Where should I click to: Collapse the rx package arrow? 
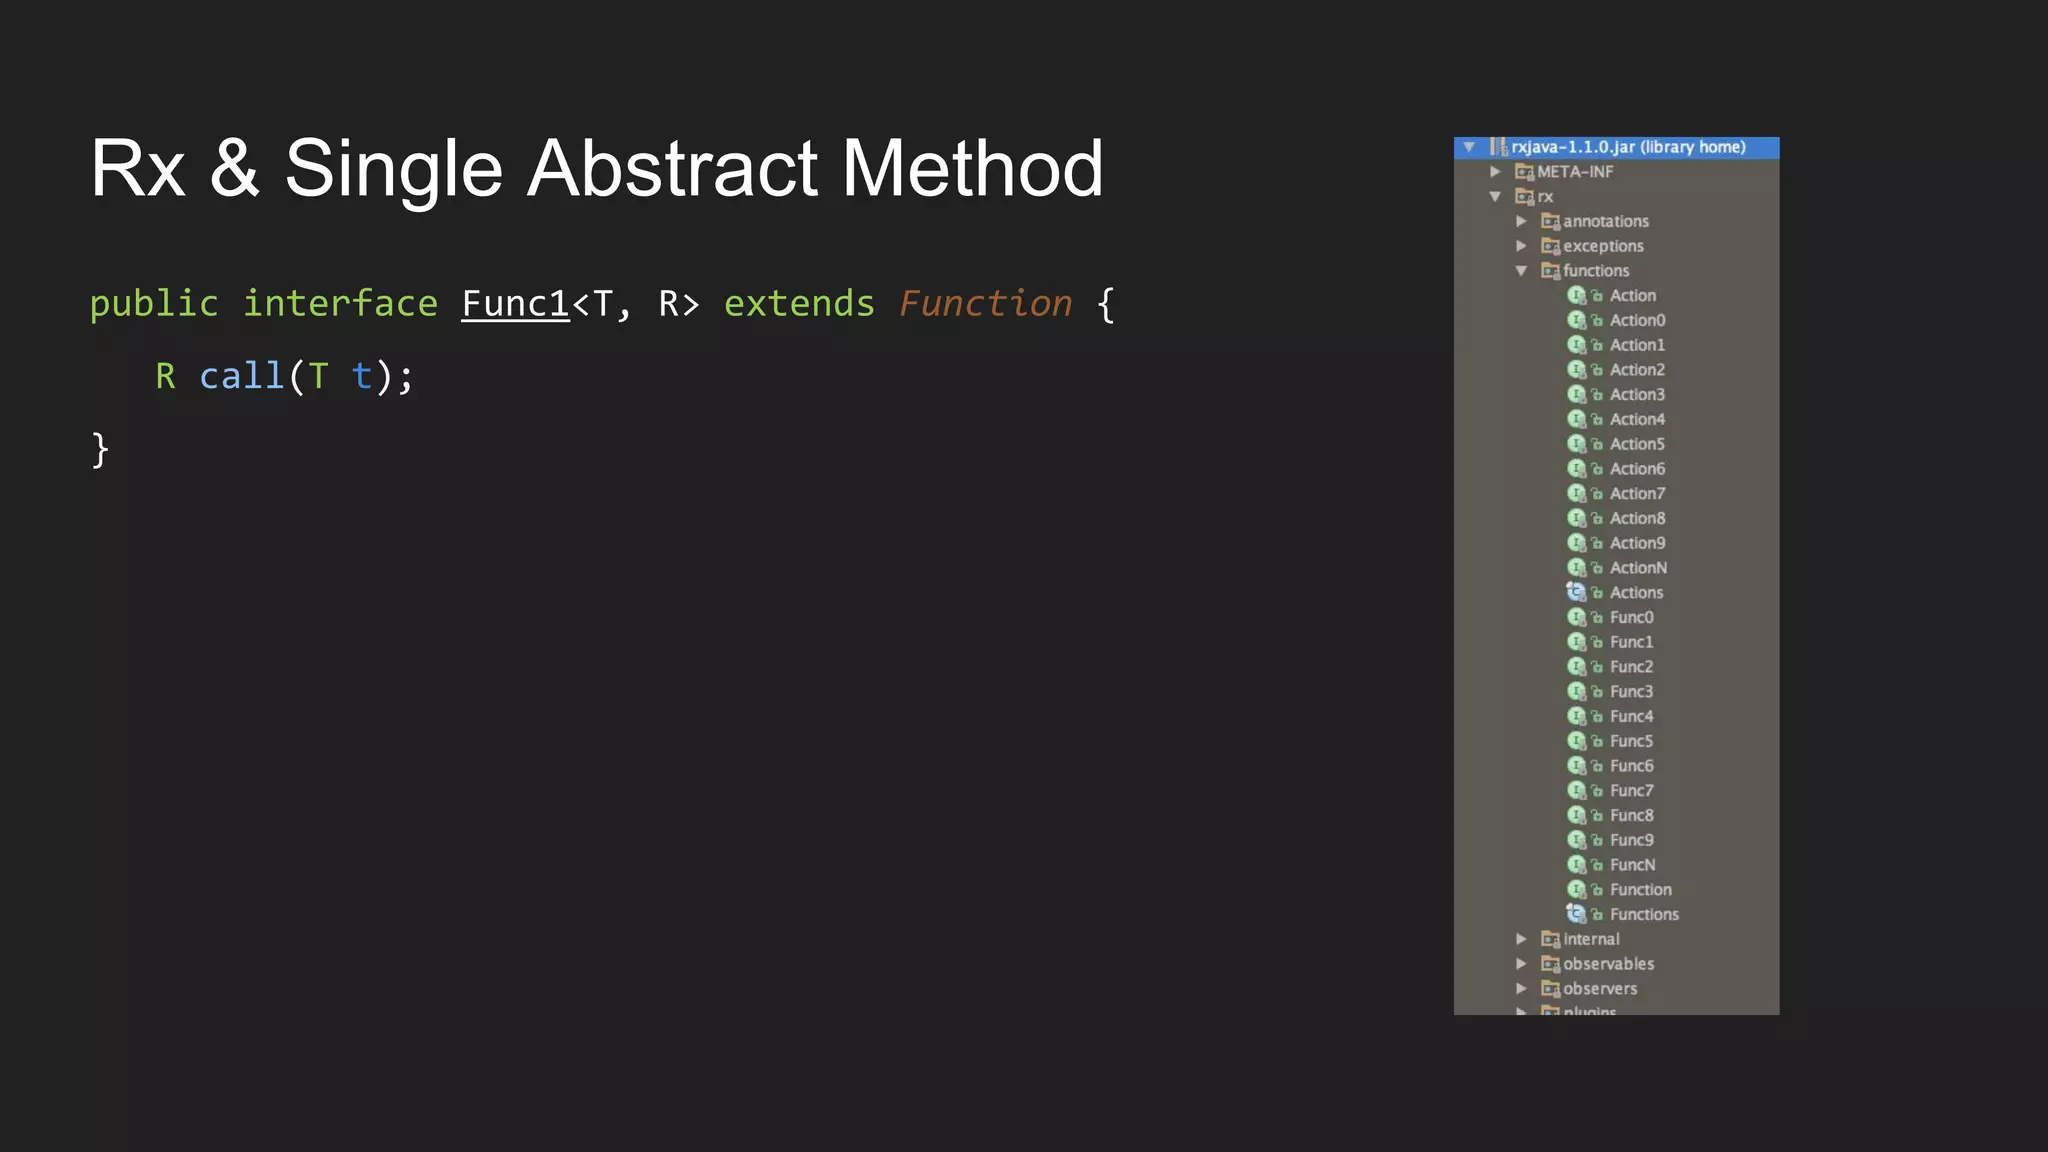point(1495,197)
